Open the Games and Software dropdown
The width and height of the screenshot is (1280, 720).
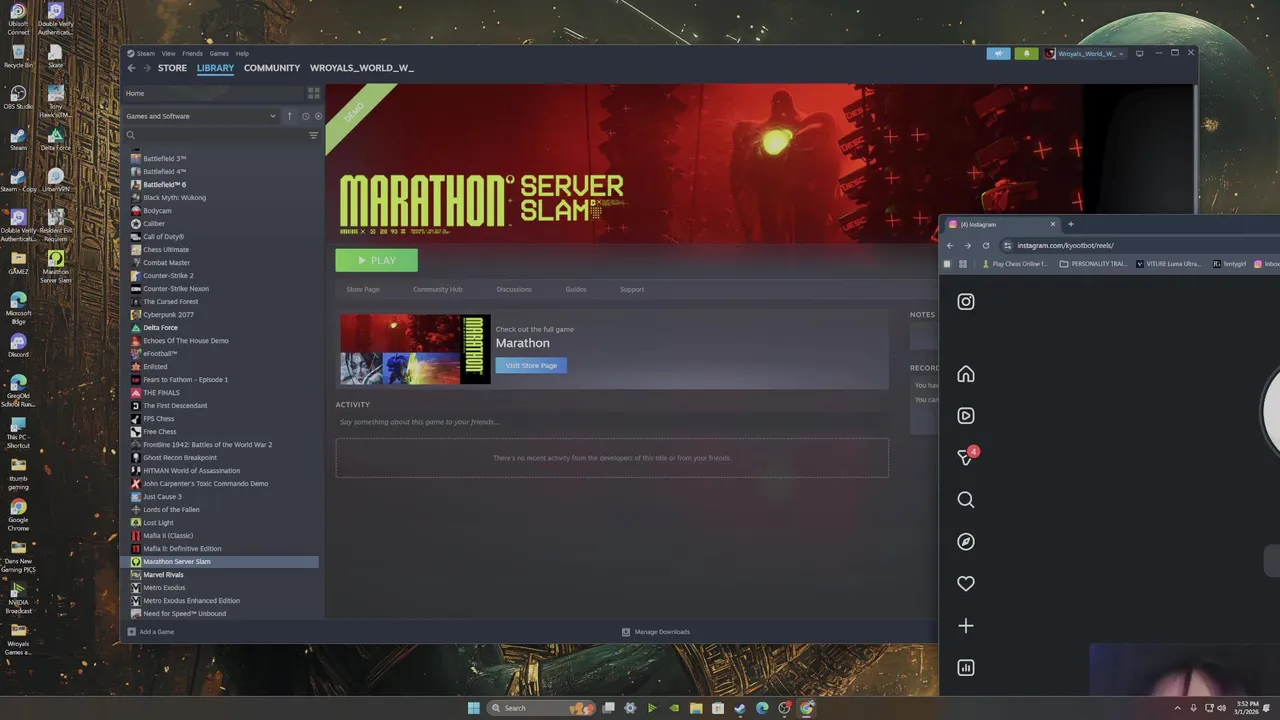[x=201, y=116]
